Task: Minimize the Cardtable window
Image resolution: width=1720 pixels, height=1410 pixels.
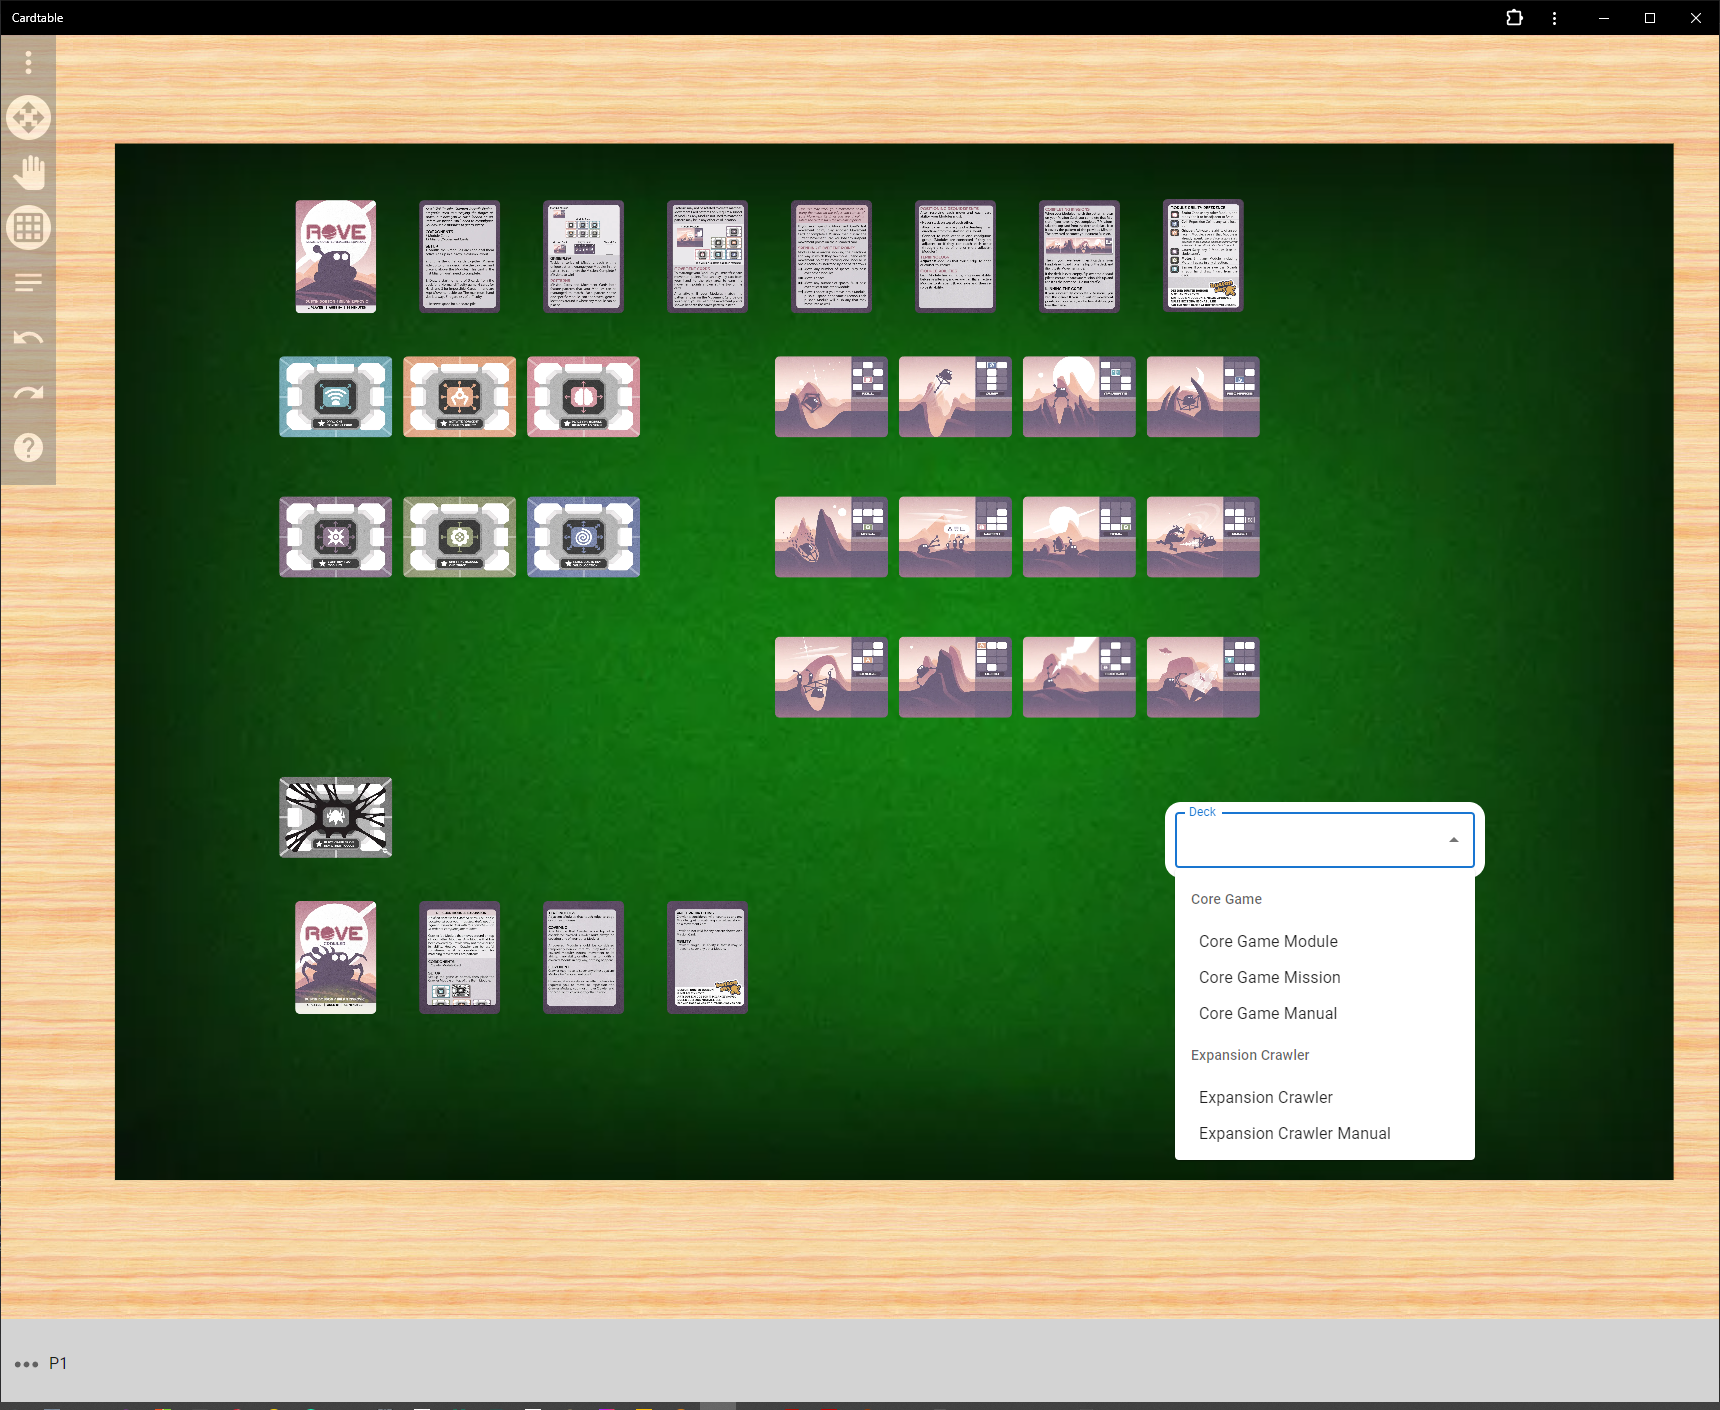Action: click(1604, 18)
